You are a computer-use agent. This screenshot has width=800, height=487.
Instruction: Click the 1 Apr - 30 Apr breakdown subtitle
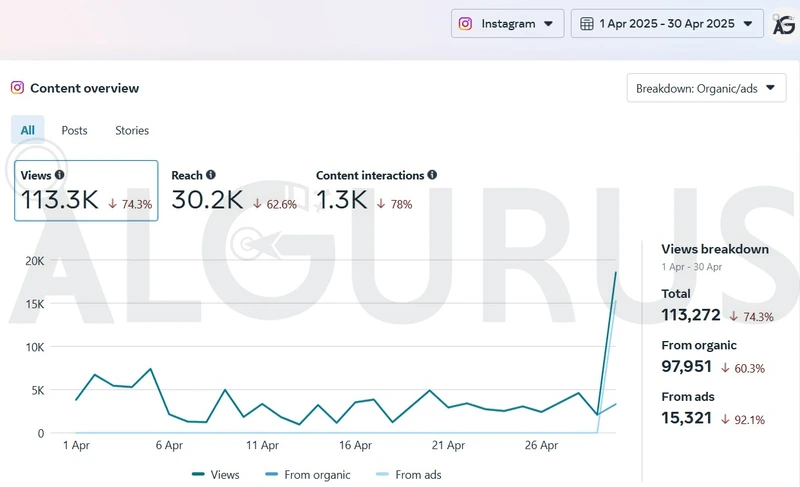691,267
